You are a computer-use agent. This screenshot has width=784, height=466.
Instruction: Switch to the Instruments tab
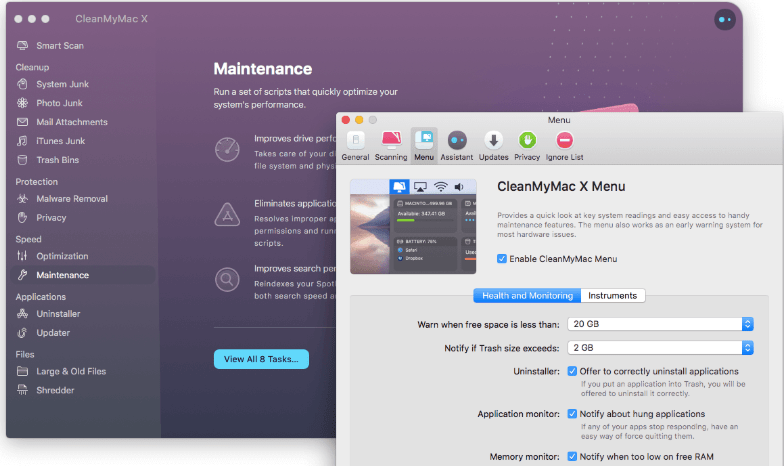tap(612, 296)
